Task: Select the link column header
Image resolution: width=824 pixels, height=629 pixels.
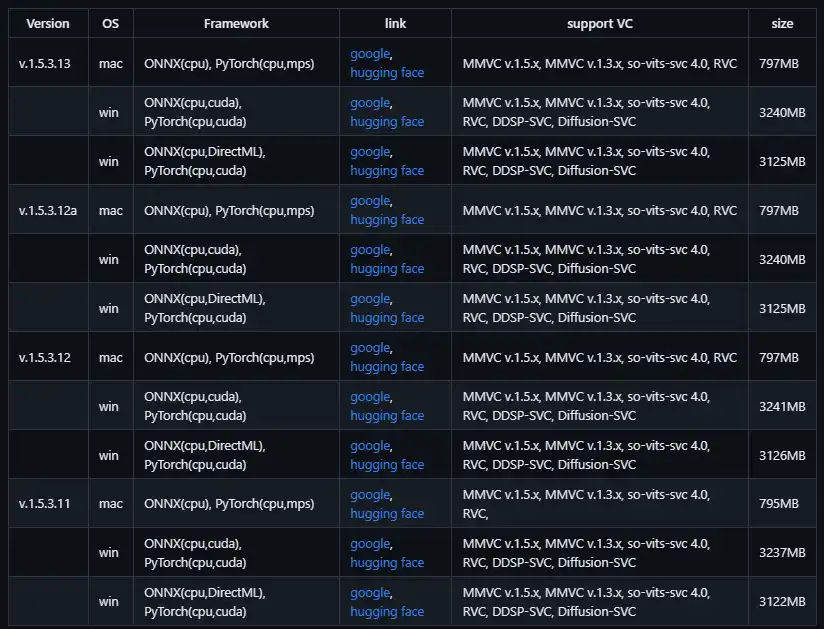Action: pos(395,24)
